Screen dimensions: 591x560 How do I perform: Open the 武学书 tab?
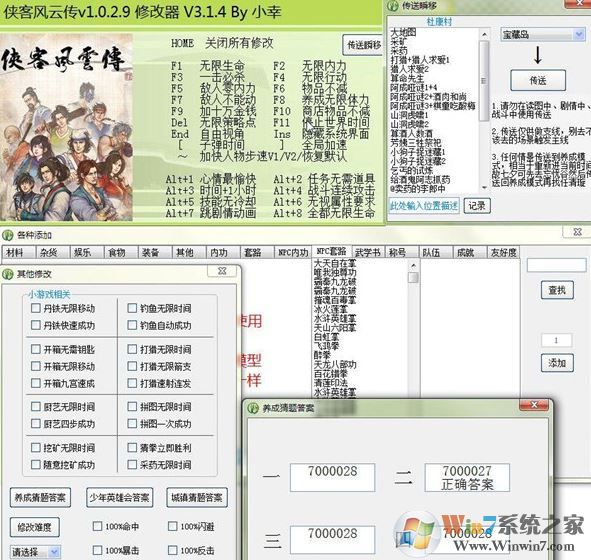pos(368,252)
